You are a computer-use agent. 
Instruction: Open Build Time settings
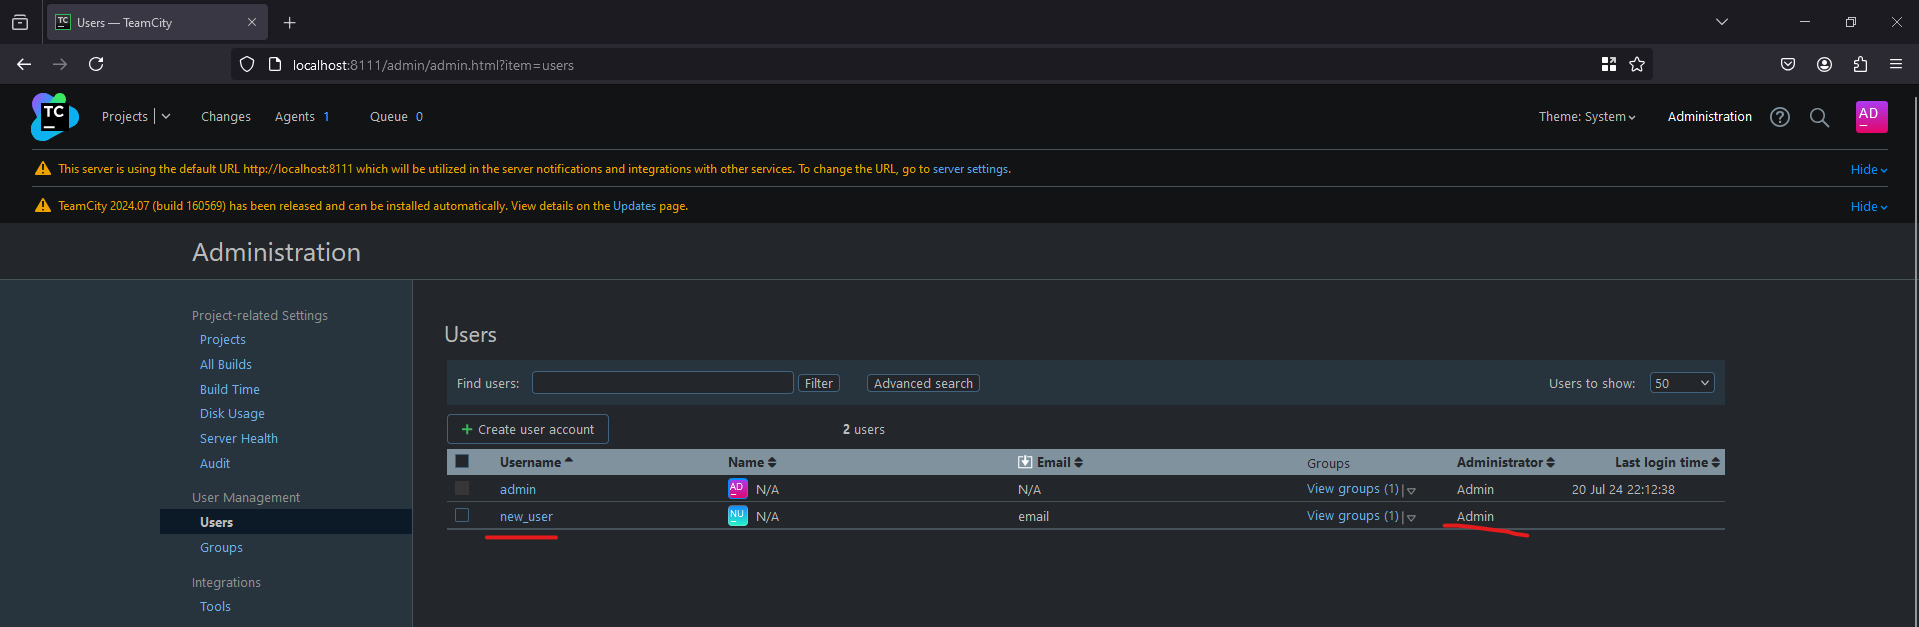point(230,390)
